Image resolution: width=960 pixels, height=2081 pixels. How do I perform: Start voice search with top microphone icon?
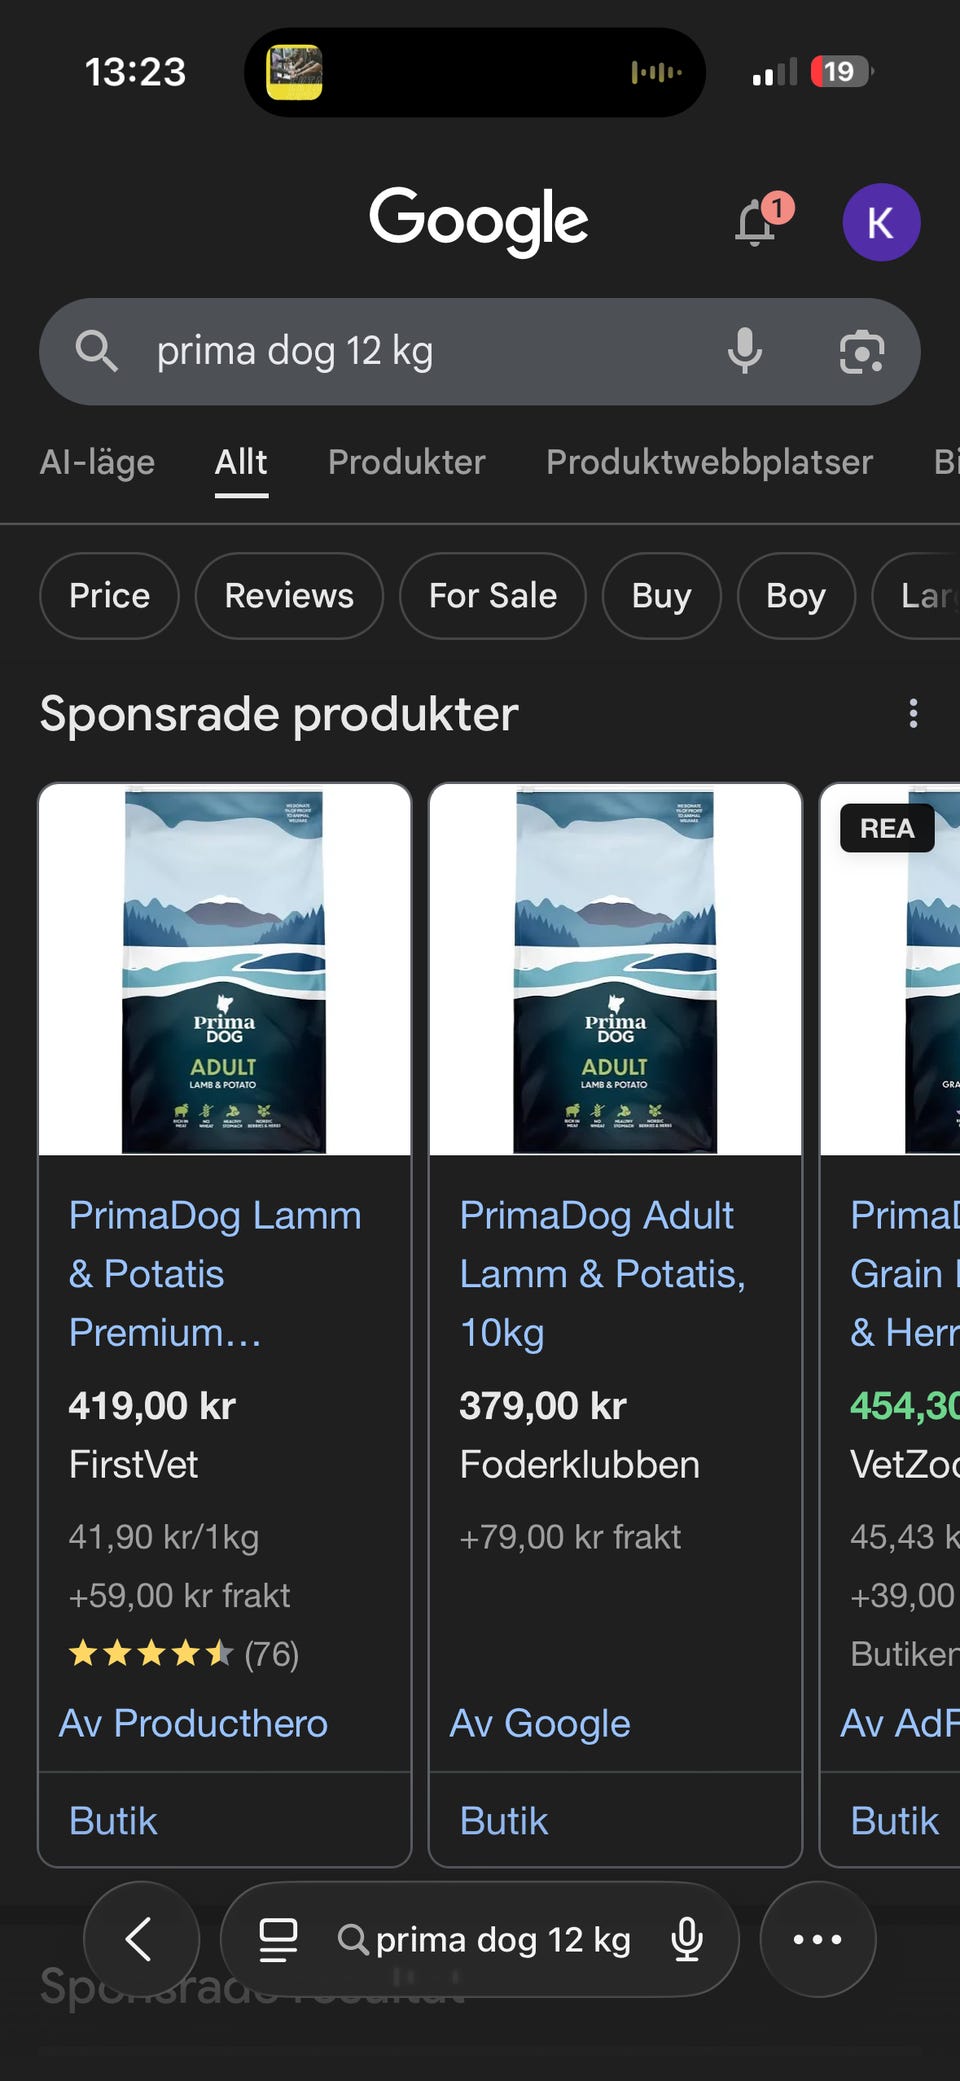click(x=745, y=351)
